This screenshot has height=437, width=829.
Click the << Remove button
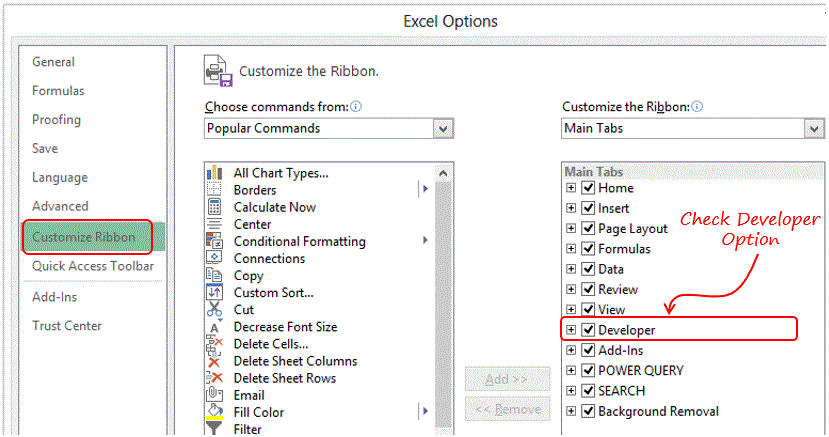(x=507, y=409)
